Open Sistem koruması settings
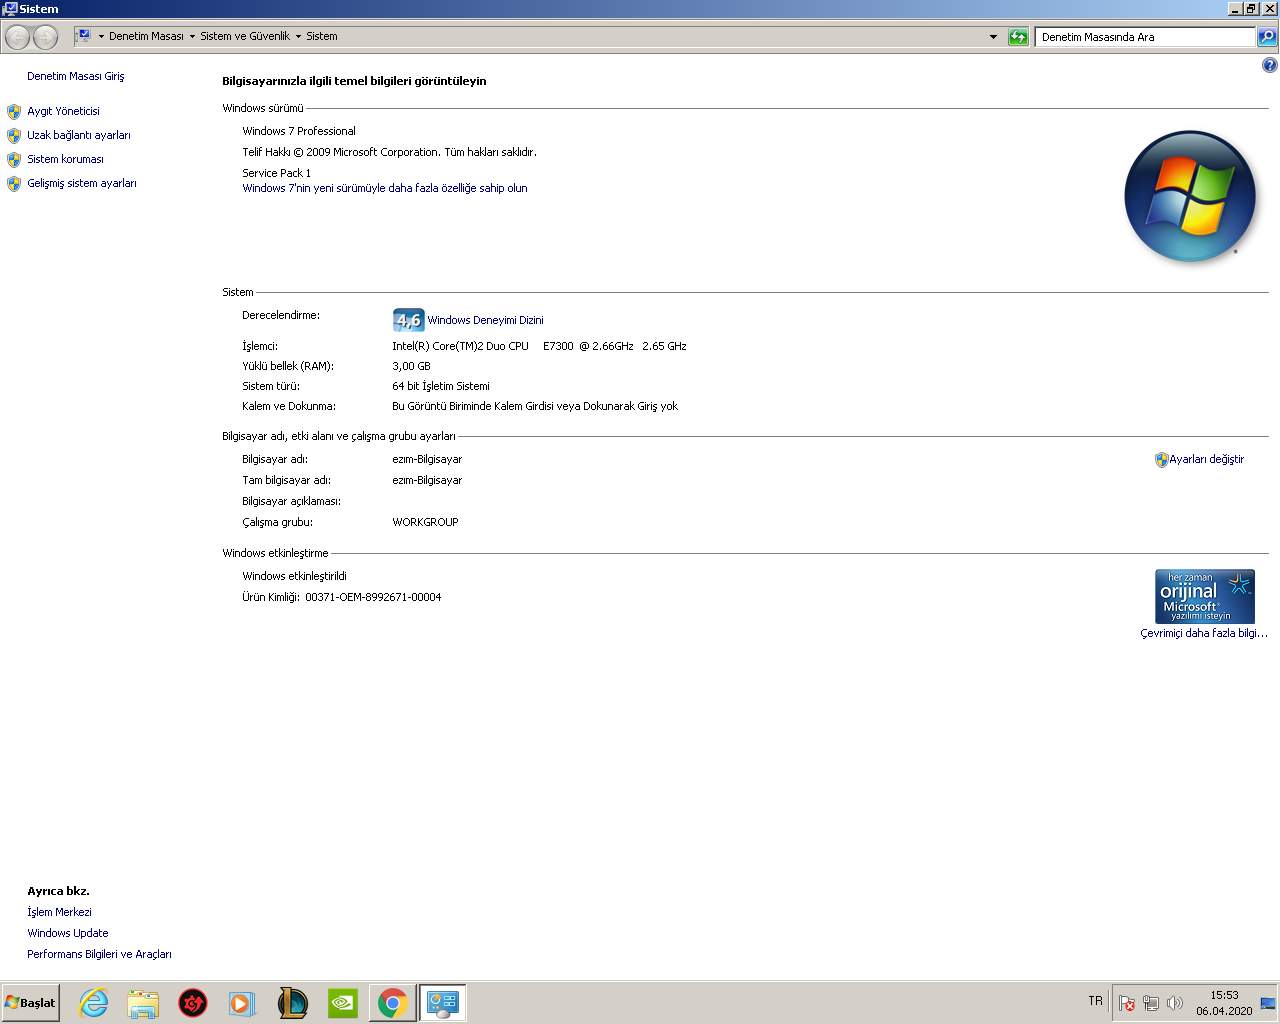The width and height of the screenshot is (1280, 1024). 65,159
